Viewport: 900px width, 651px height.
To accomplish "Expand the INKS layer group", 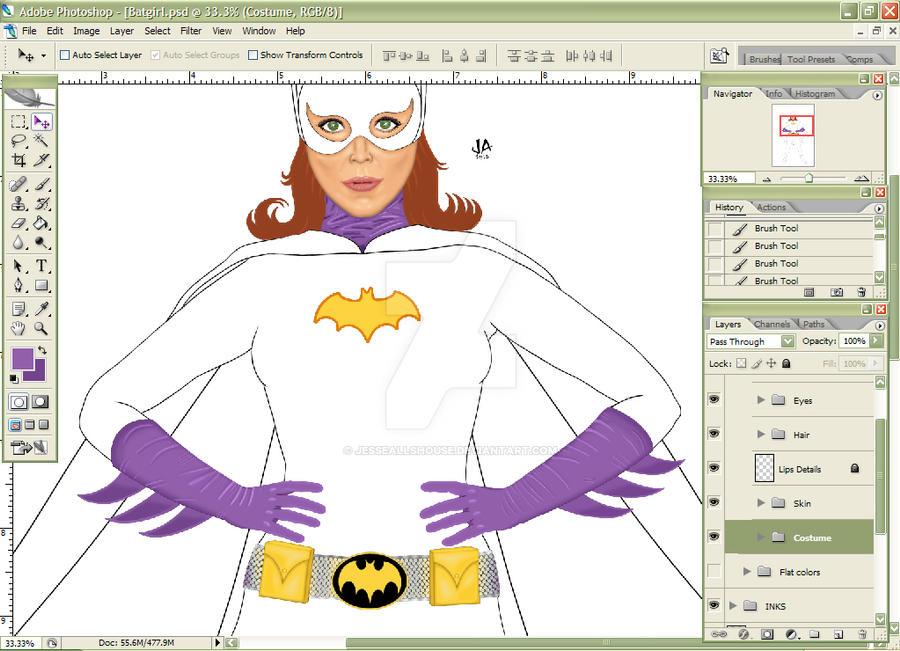I will (x=733, y=606).
